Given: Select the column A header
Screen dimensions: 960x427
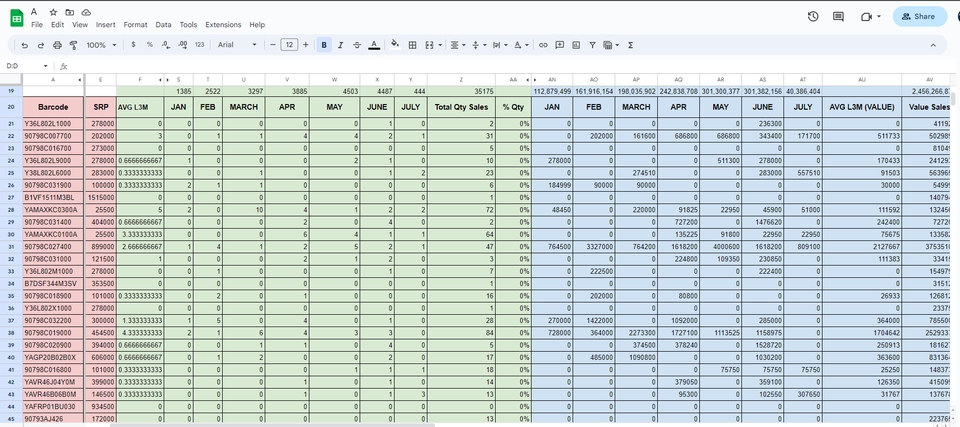Looking at the screenshot, I should coord(53,80).
